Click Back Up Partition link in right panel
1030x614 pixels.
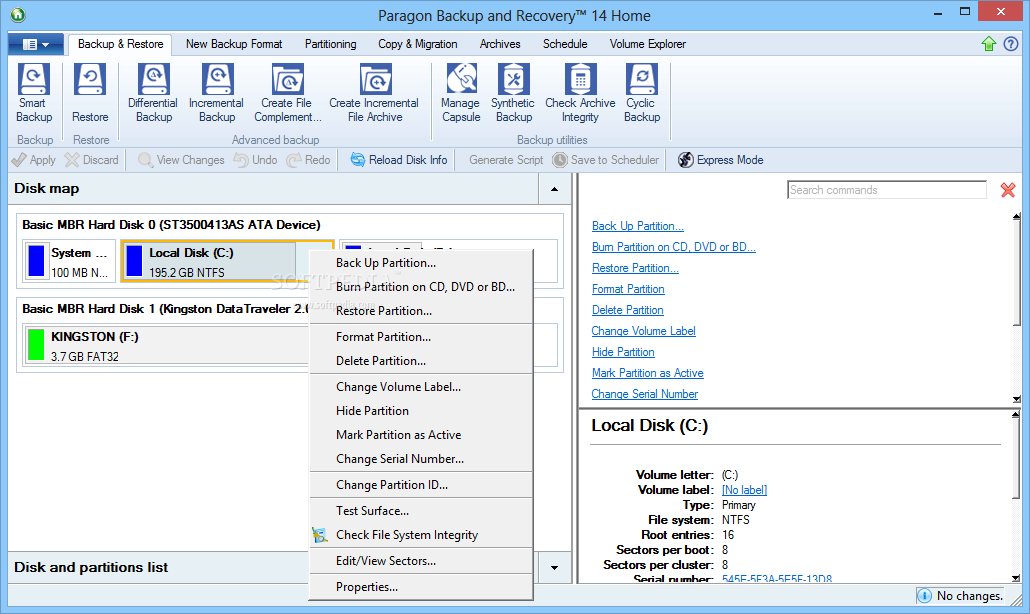(637, 226)
